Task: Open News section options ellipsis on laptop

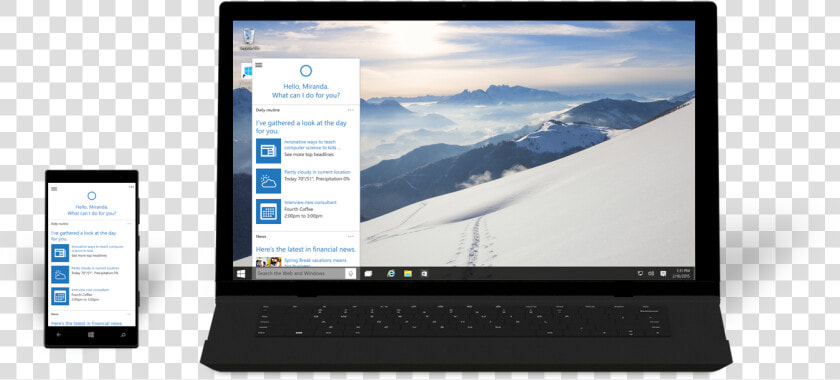Action: click(x=350, y=236)
